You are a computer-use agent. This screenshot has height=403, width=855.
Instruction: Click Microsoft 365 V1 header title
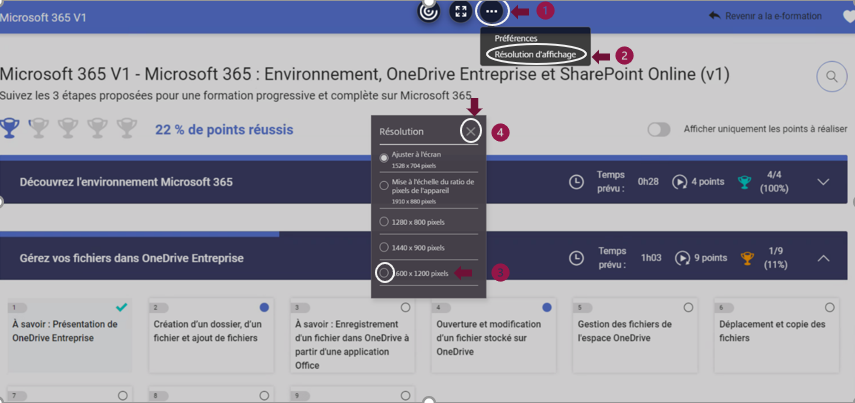point(43,17)
